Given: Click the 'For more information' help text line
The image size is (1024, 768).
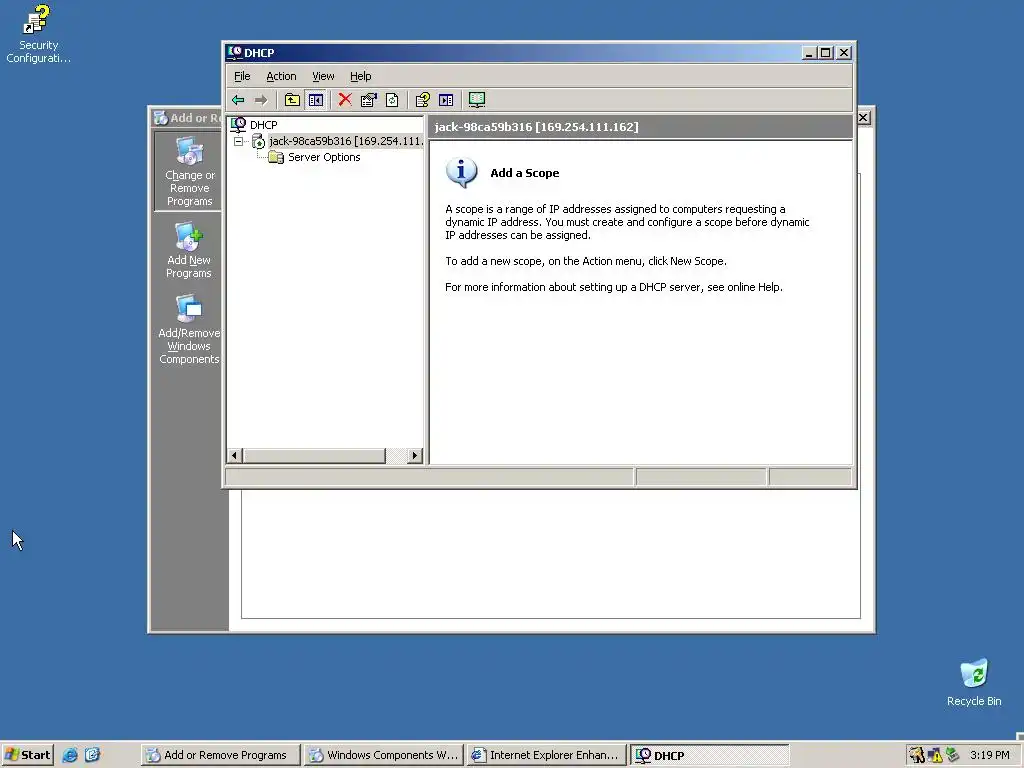Looking at the screenshot, I should click(614, 287).
